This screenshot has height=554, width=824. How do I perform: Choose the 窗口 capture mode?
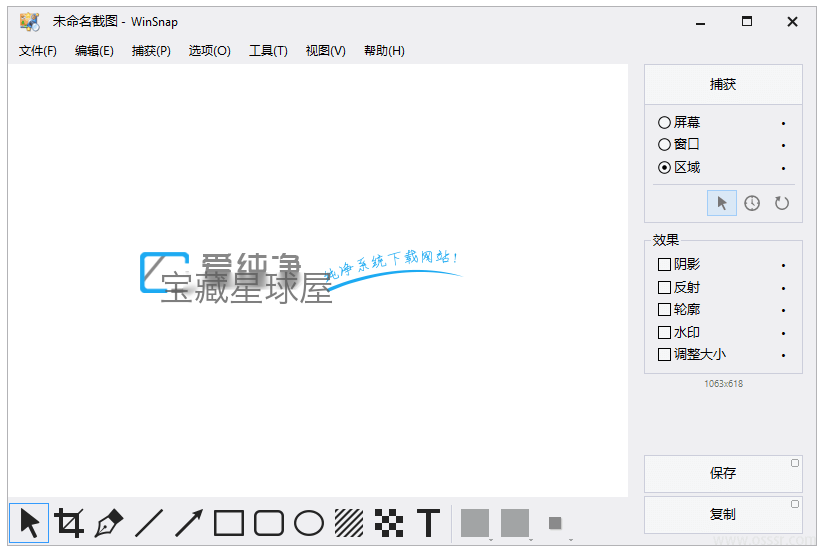pyautogui.click(x=678, y=144)
